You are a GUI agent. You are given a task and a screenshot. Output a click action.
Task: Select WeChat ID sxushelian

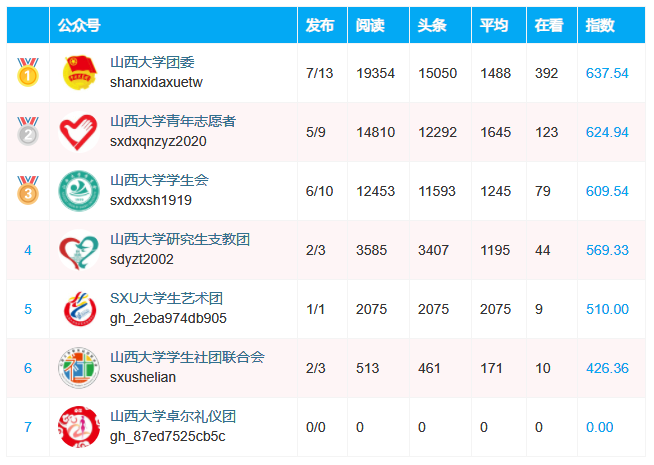click(143, 377)
